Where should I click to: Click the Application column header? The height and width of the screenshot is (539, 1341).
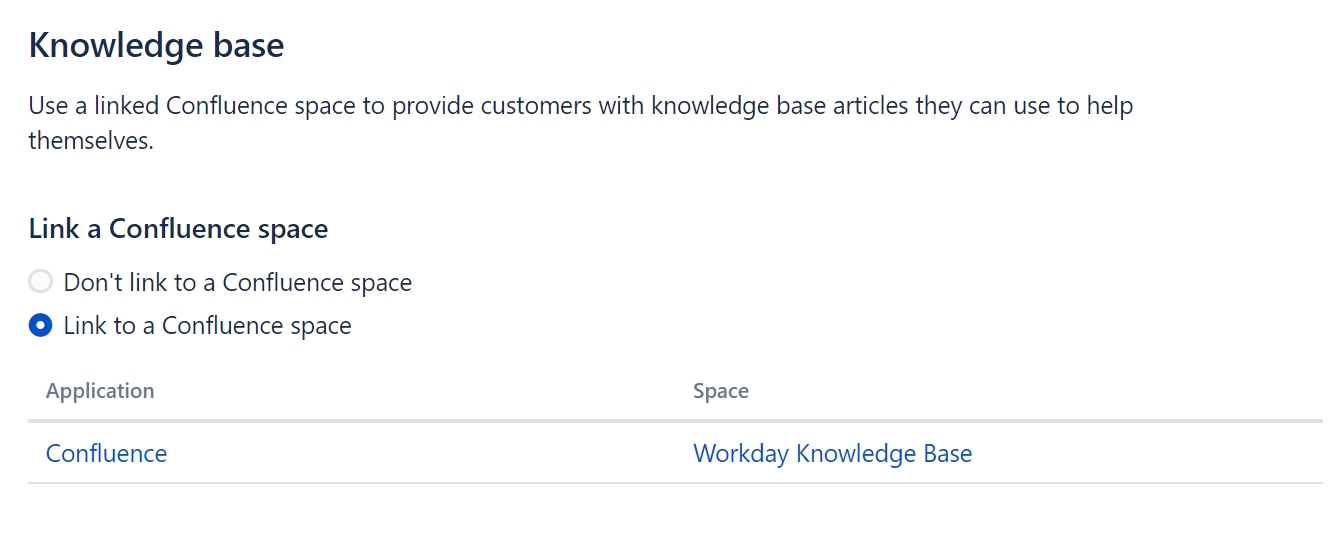tap(100, 390)
